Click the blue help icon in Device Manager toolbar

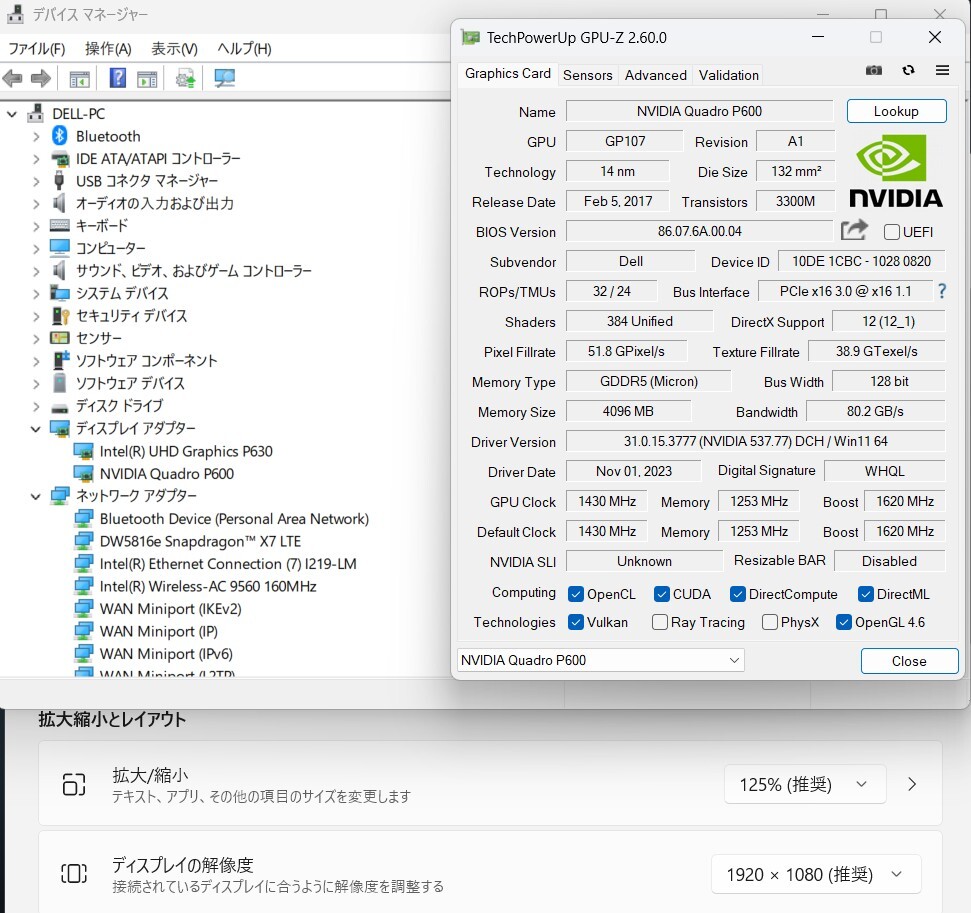[x=117, y=78]
